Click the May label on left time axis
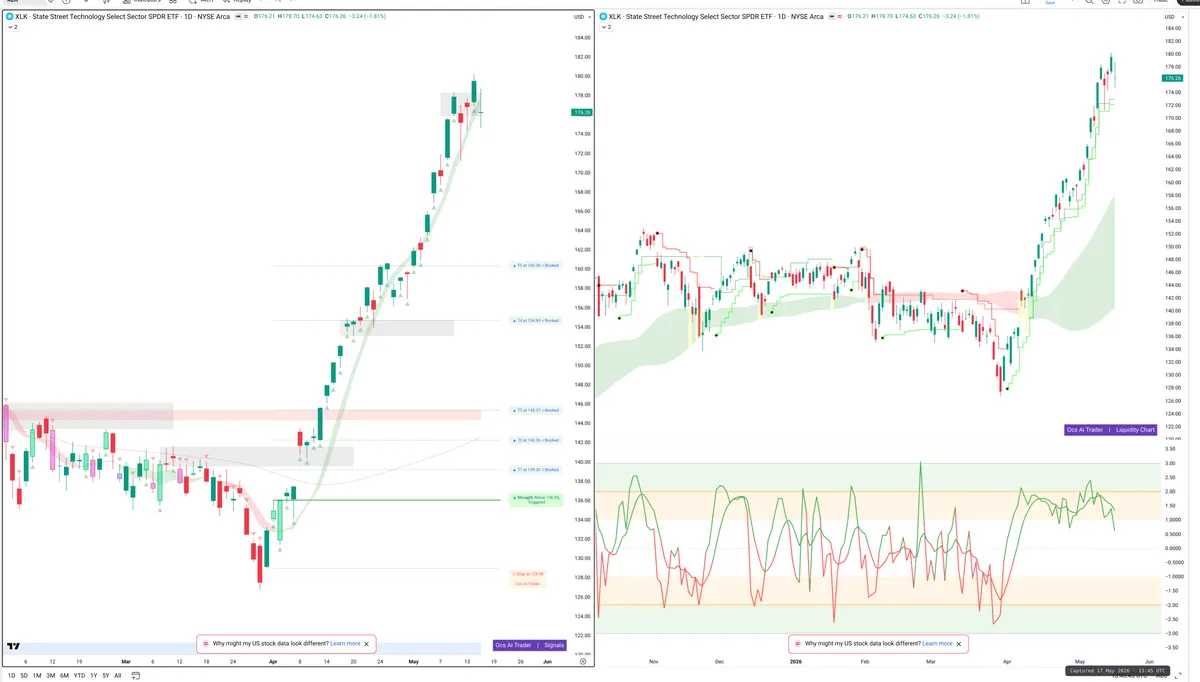 [x=413, y=662]
